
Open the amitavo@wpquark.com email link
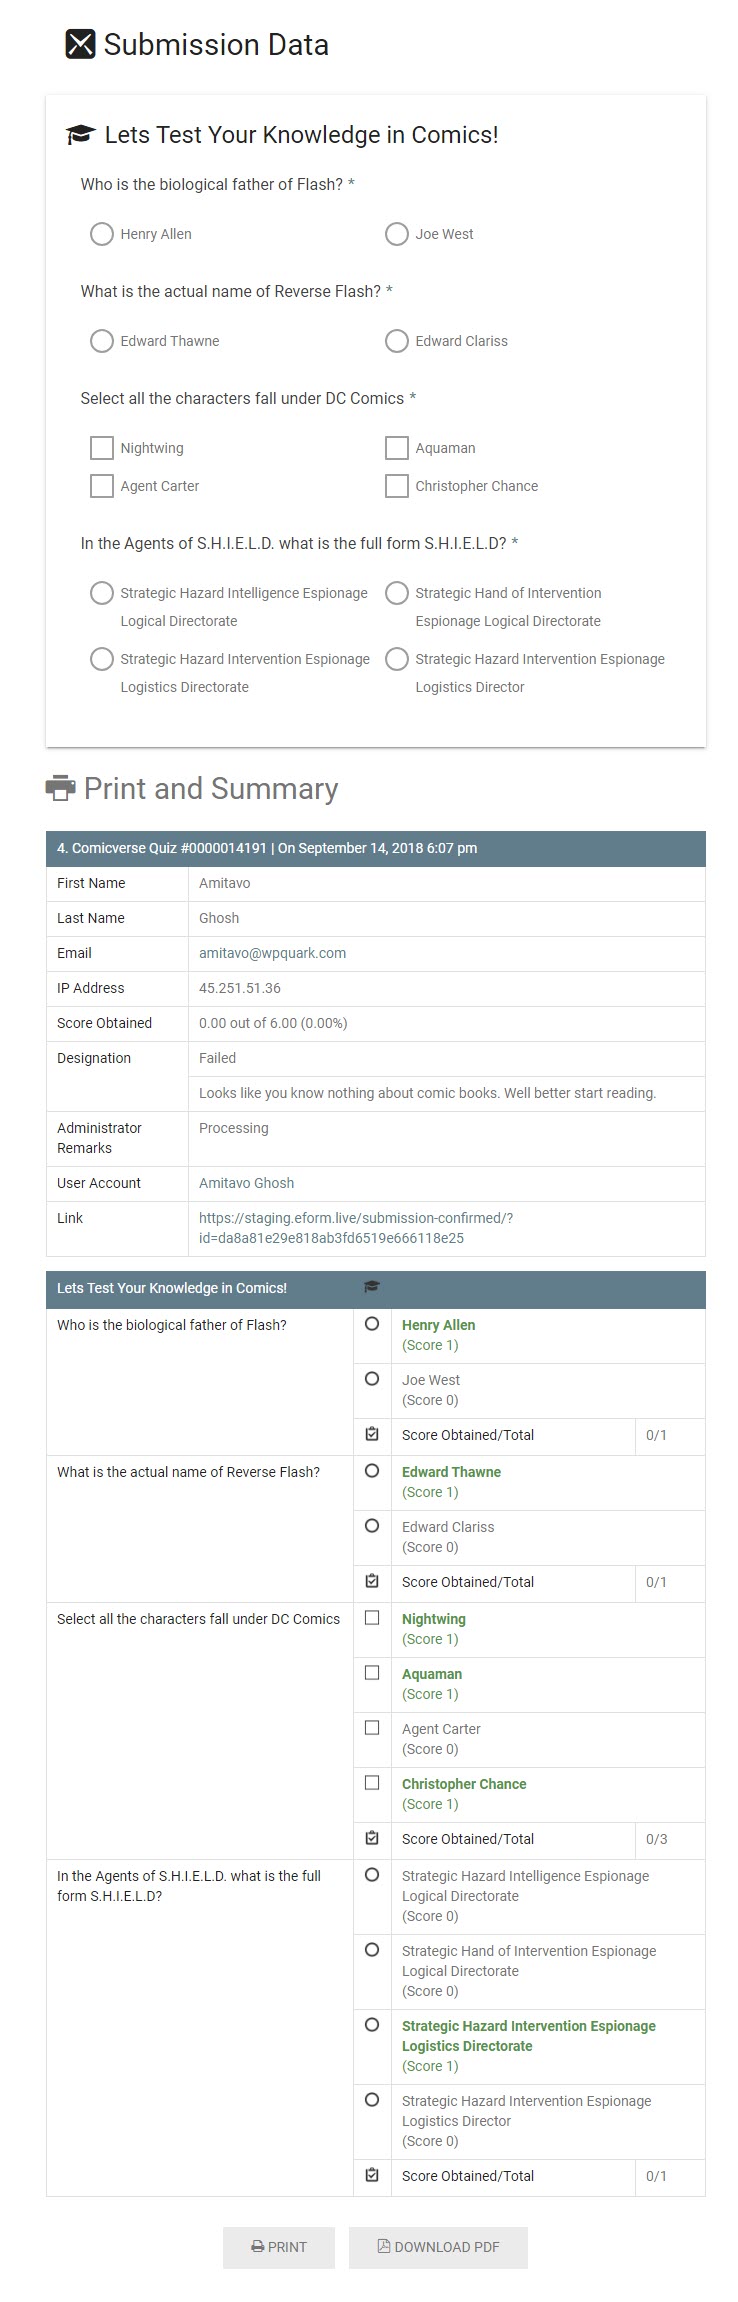coord(272,953)
